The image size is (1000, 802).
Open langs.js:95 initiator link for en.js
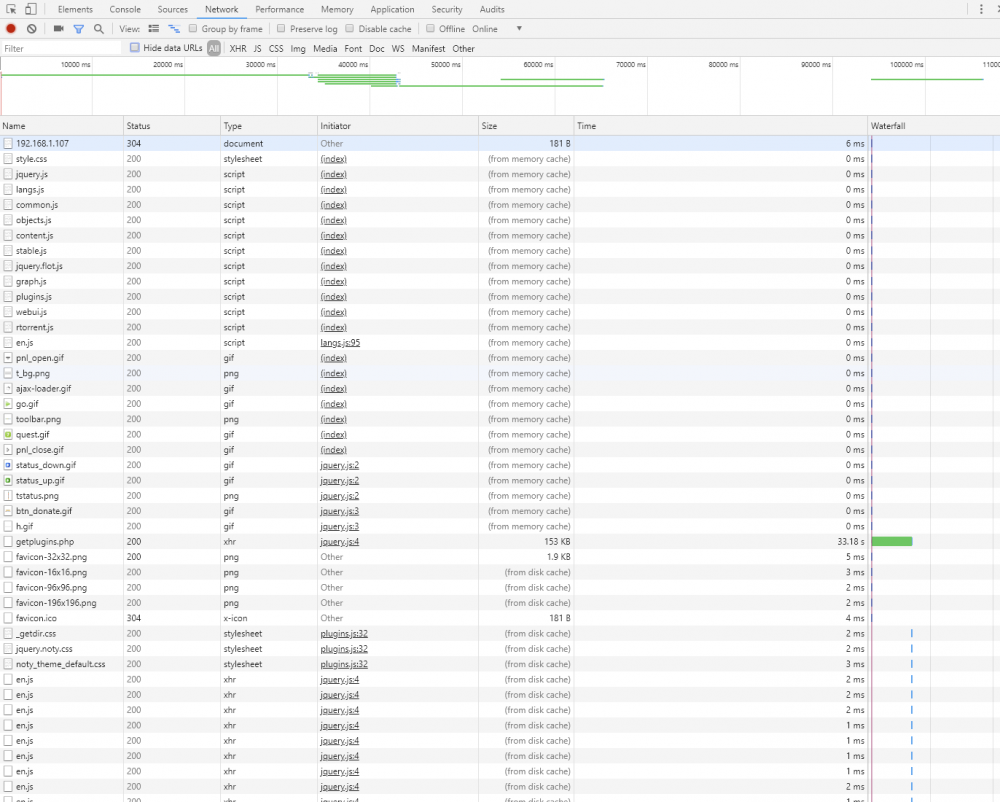(x=340, y=343)
